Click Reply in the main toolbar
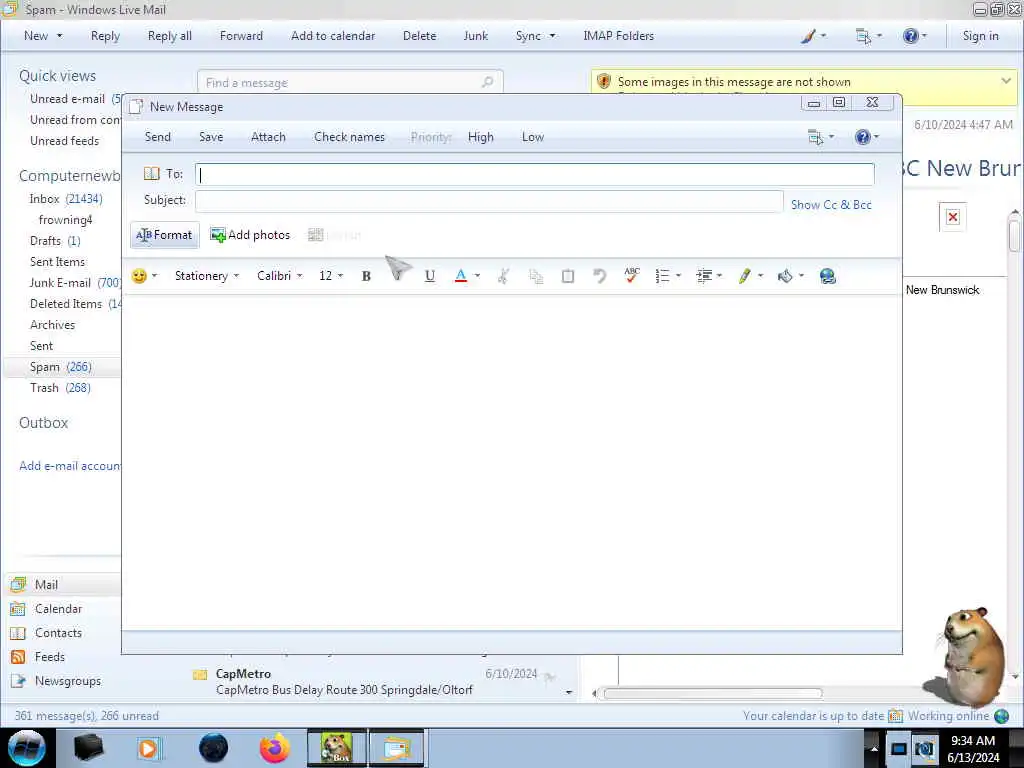1024x768 pixels. 105,36
